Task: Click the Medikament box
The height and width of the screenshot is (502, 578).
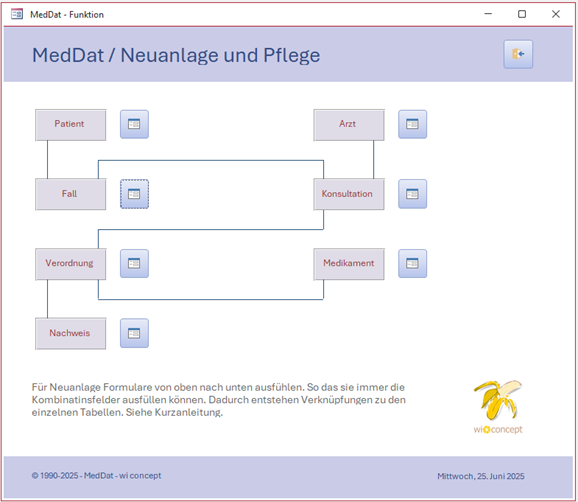Action: click(x=349, y=264)
